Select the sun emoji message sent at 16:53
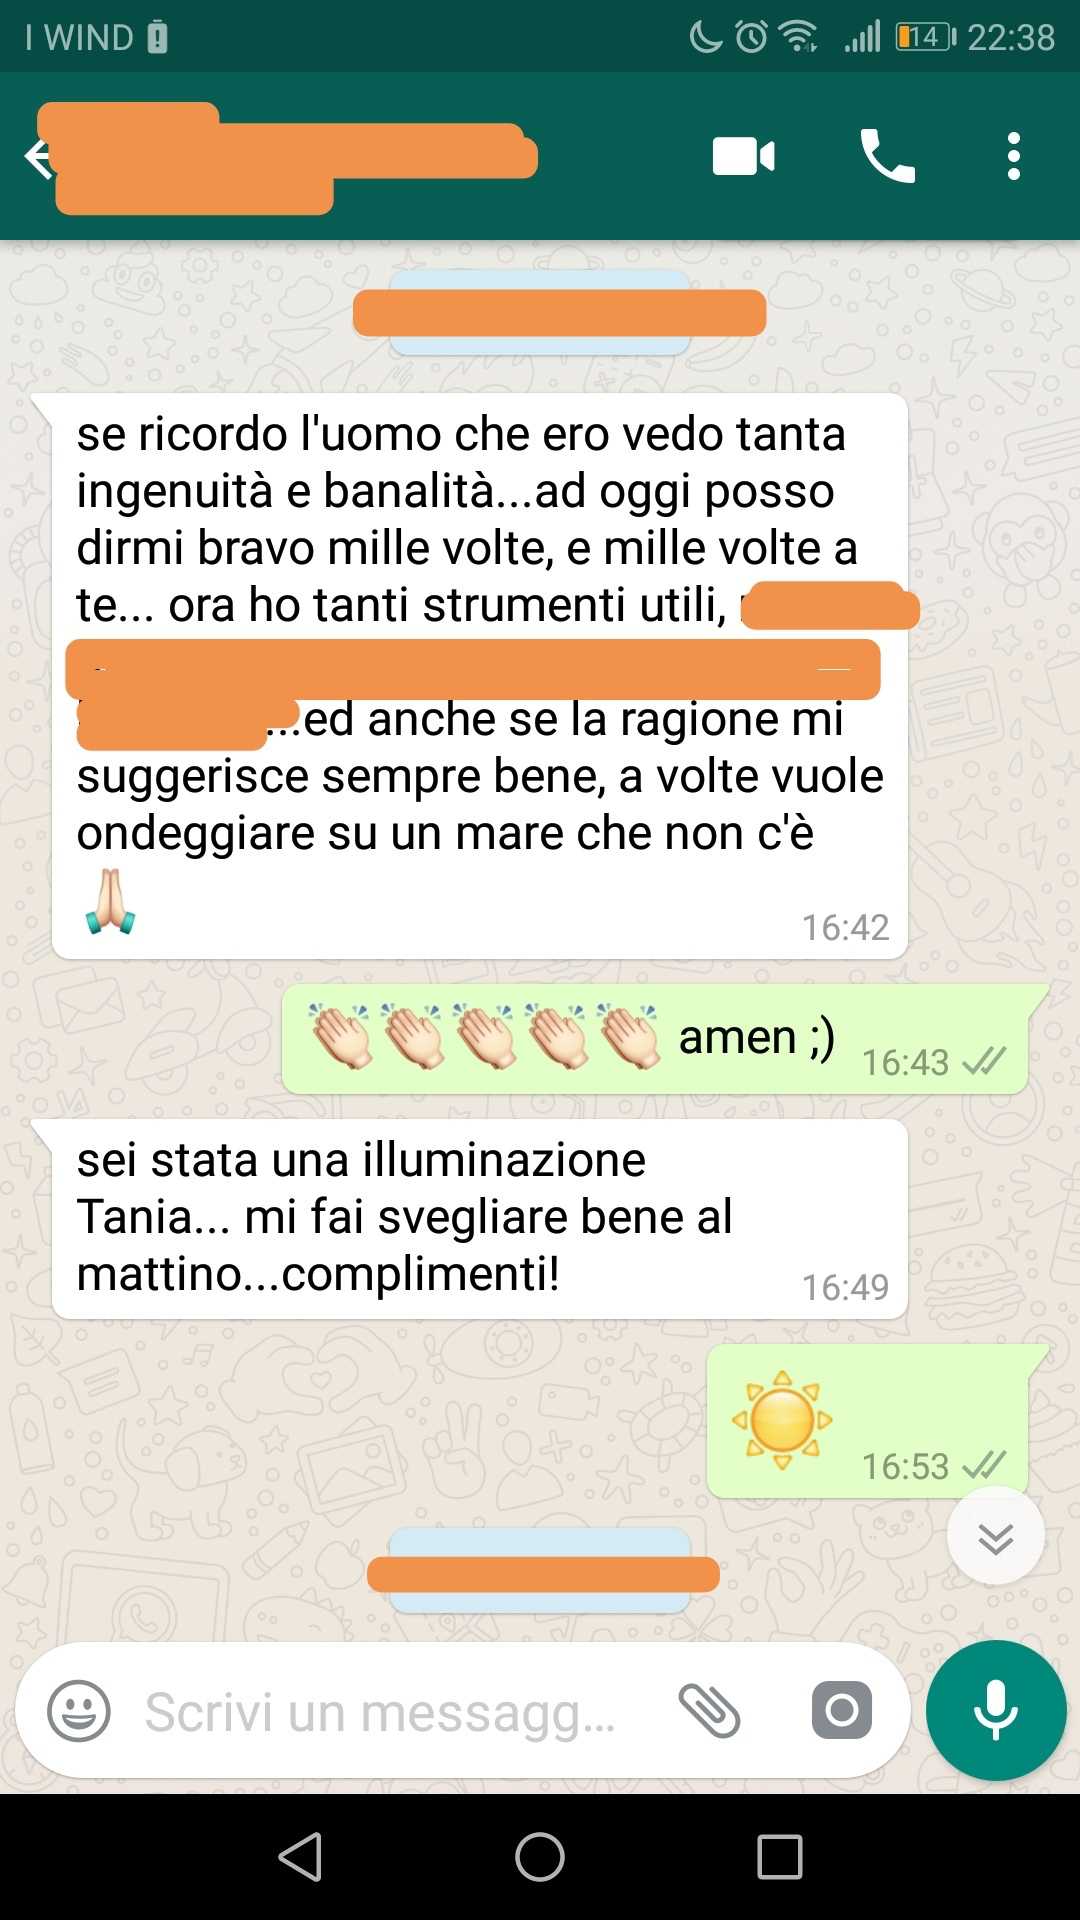 point(869,1421)
